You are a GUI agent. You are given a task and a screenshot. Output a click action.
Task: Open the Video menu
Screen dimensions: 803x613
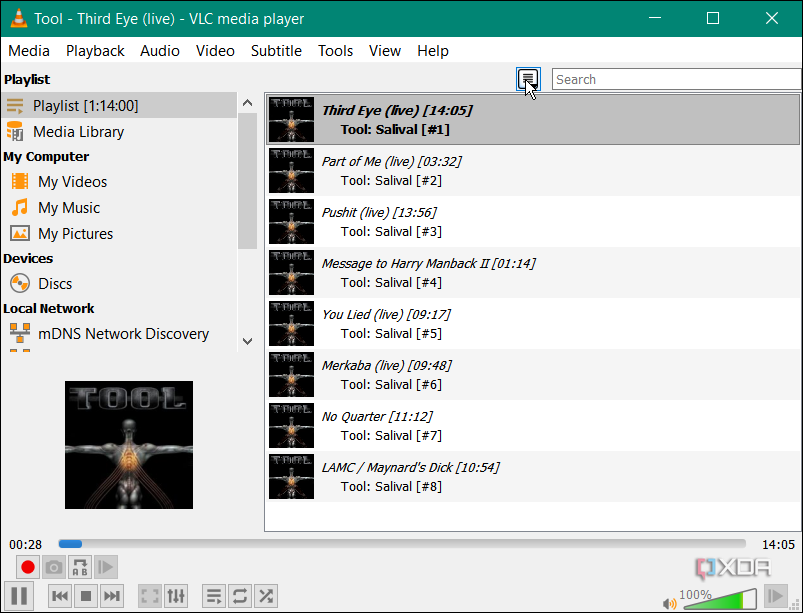[215, 51]
